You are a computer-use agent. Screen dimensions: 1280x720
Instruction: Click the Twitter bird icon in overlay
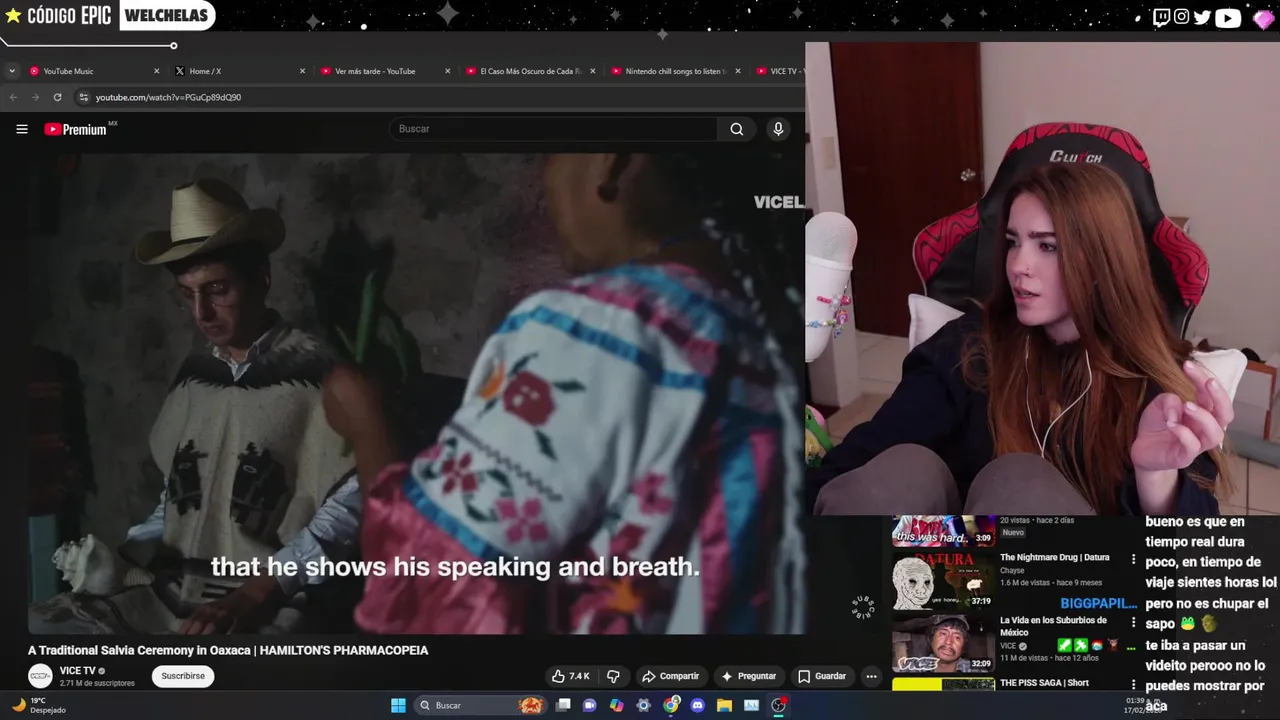click(x=1202, y=17)
